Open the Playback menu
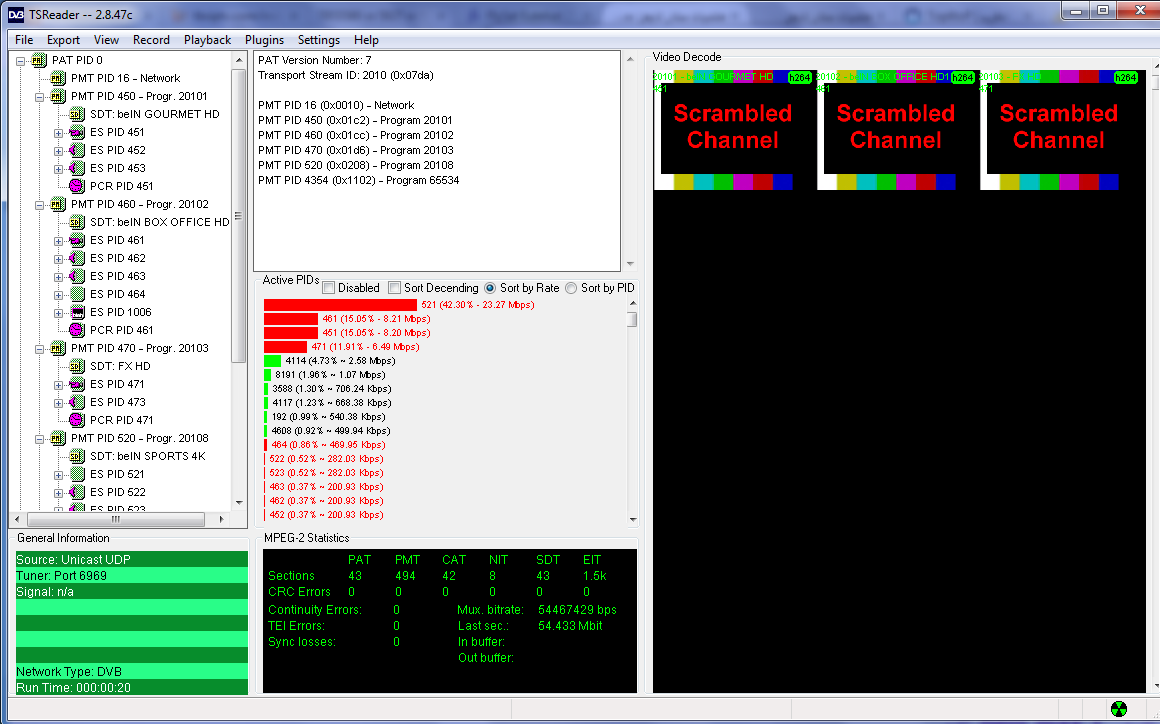 pos(207,40)
